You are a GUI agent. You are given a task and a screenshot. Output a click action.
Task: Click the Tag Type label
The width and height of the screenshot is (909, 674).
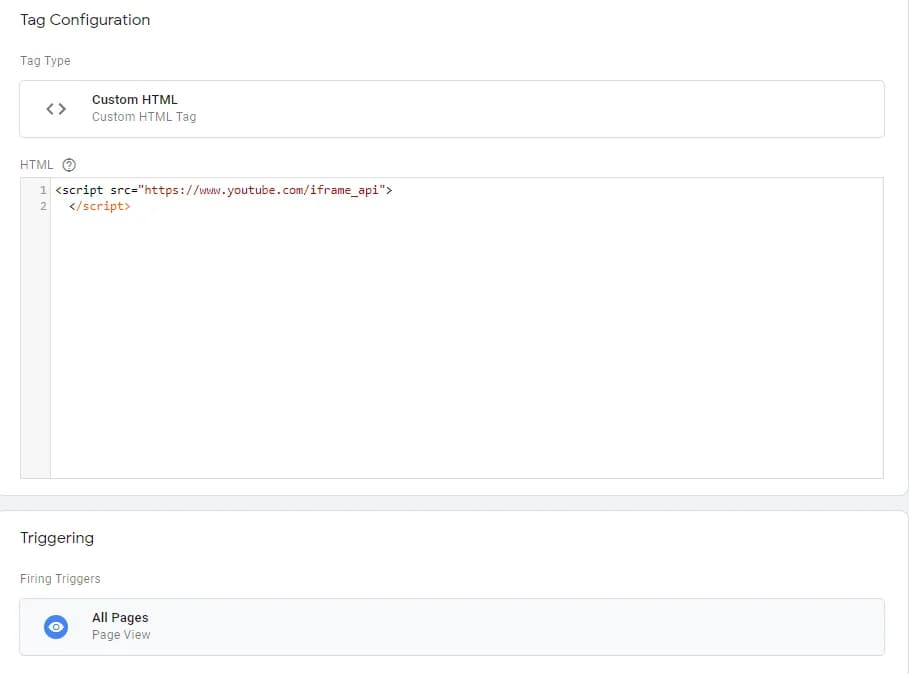coord(45,60)
